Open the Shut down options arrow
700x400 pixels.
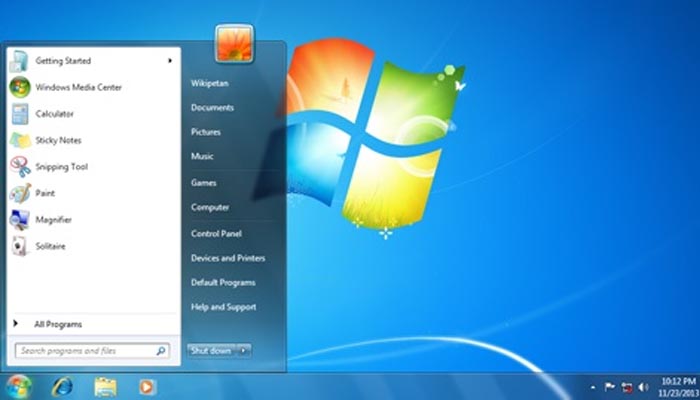tap(243, 351)
